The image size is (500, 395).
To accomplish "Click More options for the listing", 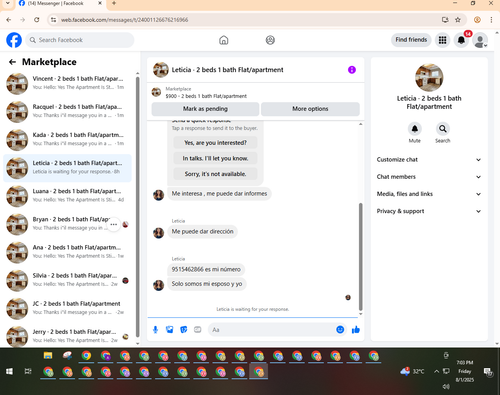I will [x=310, y=109].
